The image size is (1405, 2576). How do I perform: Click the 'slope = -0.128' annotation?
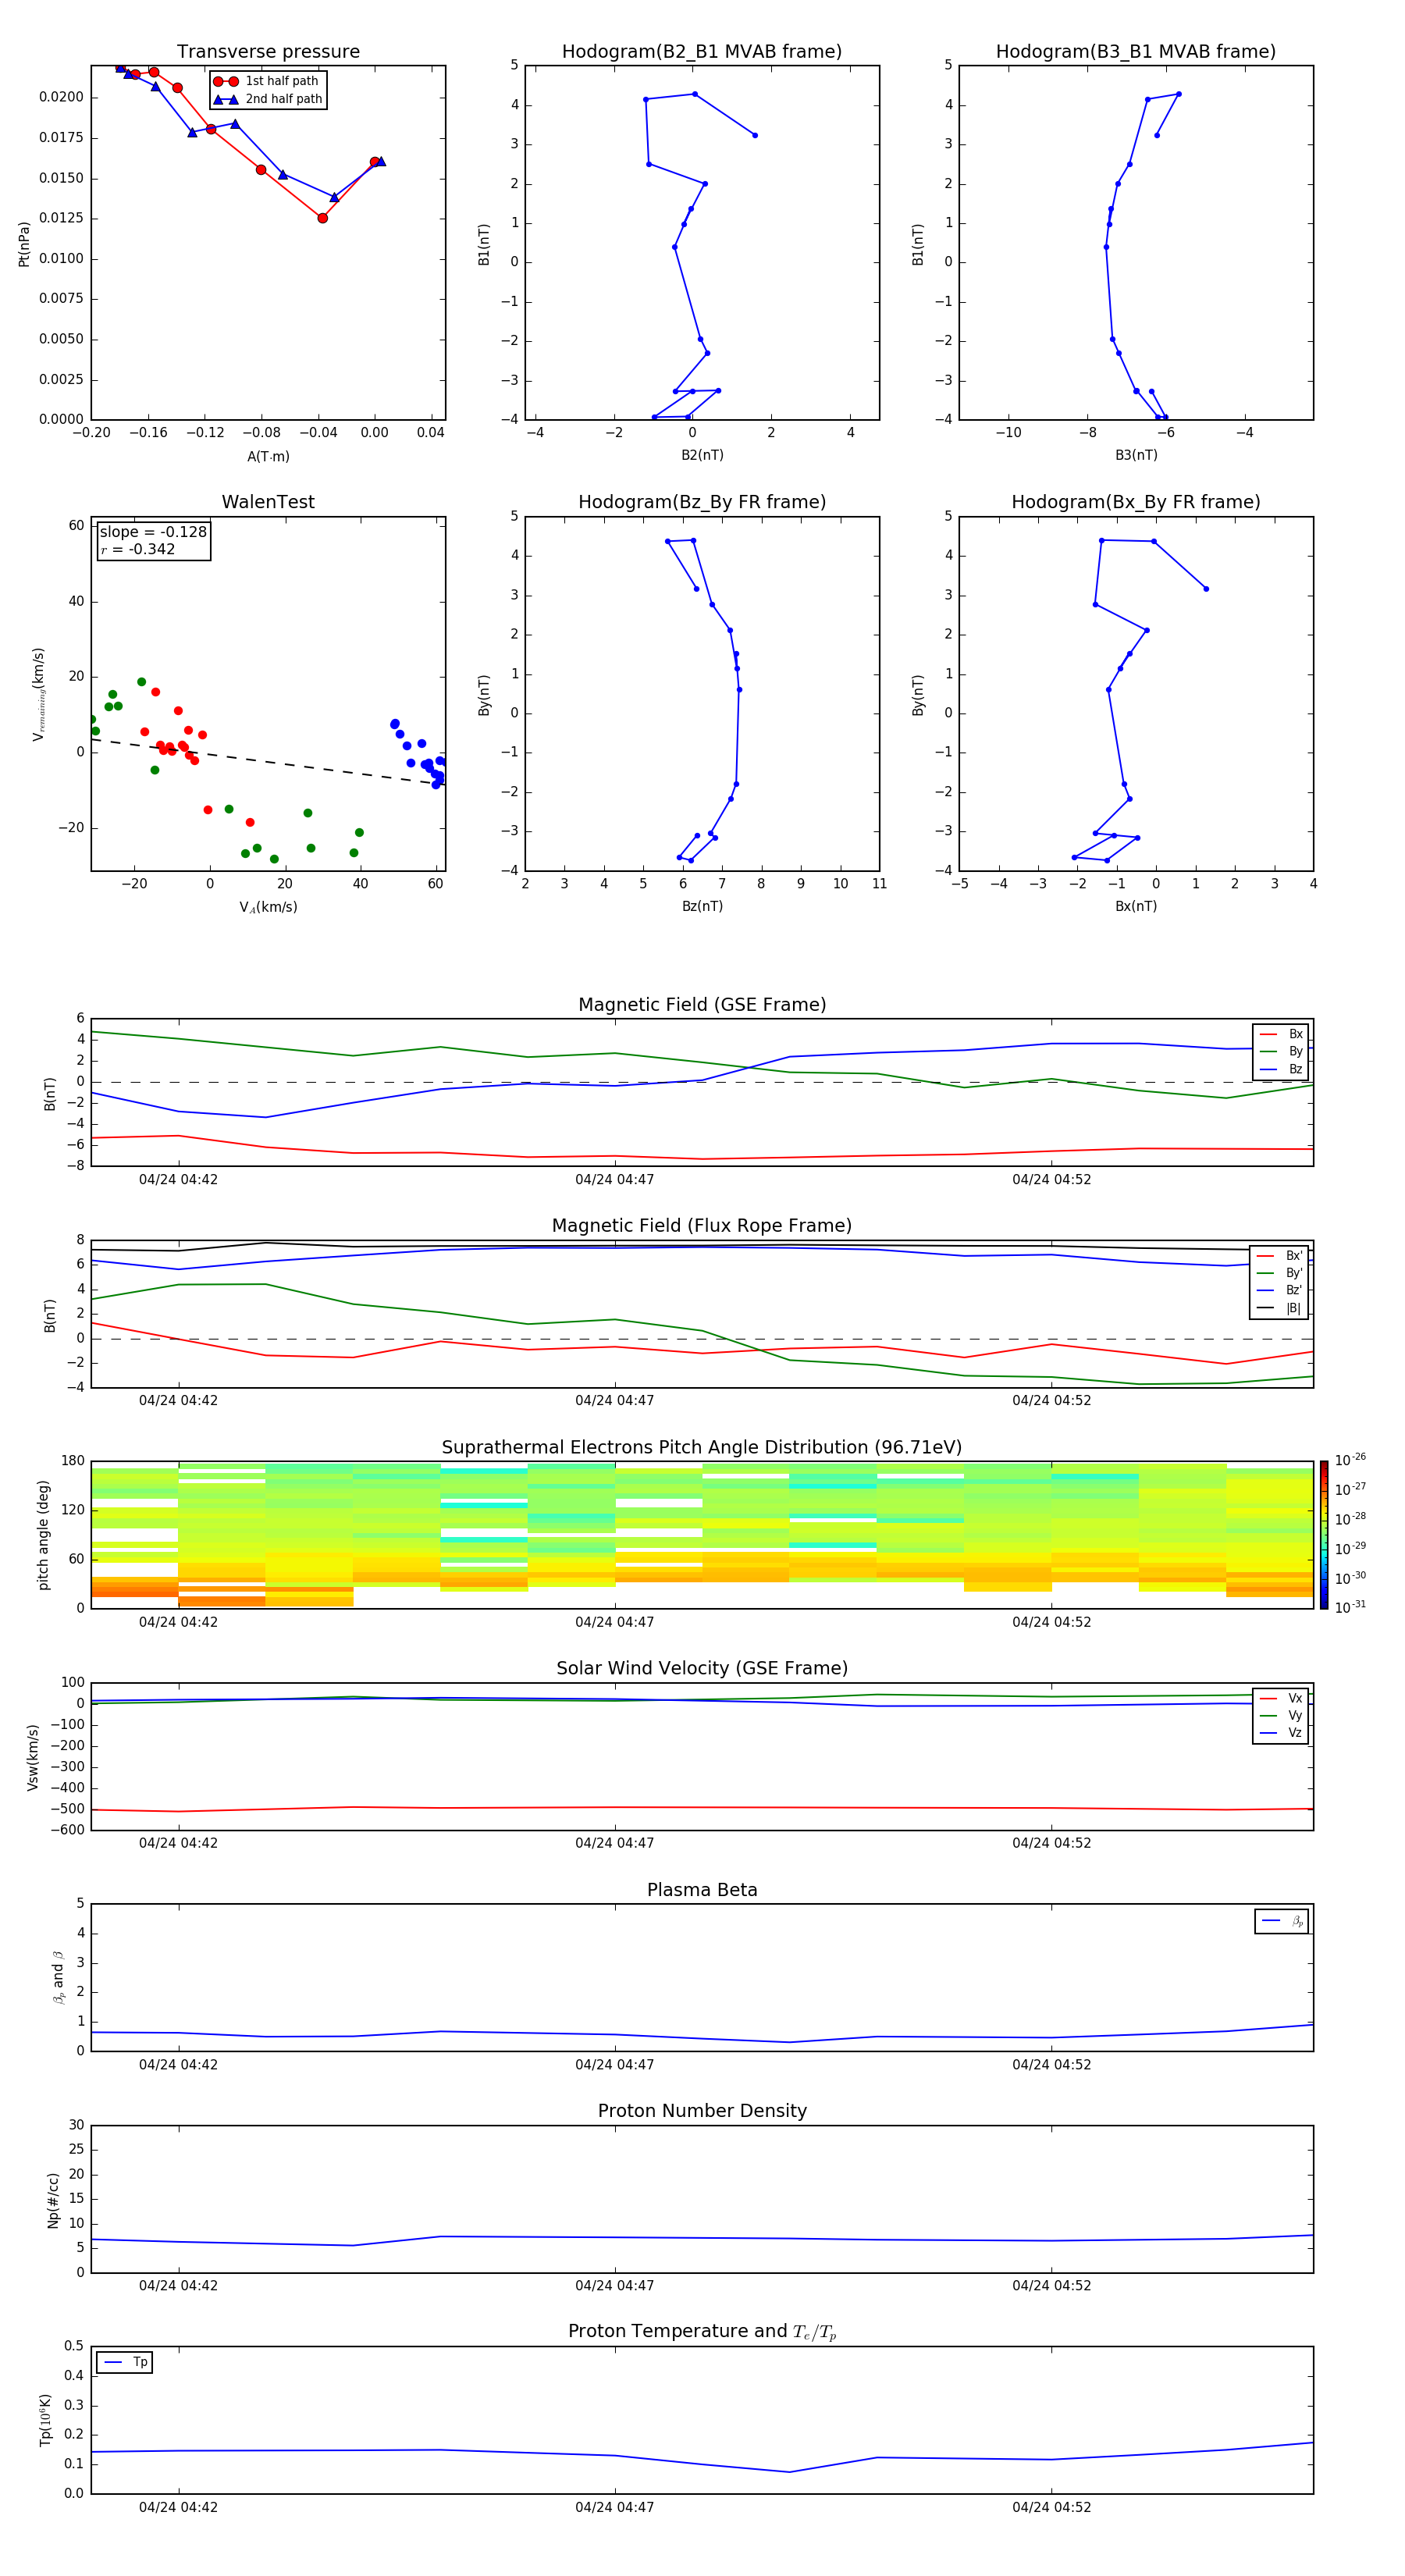point(153,532)
